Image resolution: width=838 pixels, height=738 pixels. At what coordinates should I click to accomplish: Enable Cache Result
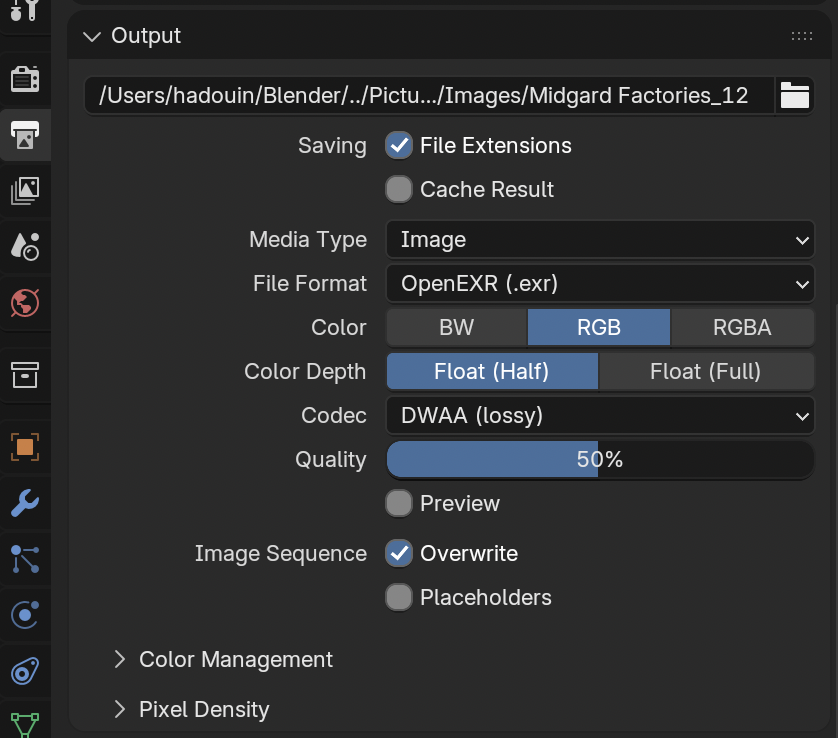pyautogui.click(x=399, y=189)
